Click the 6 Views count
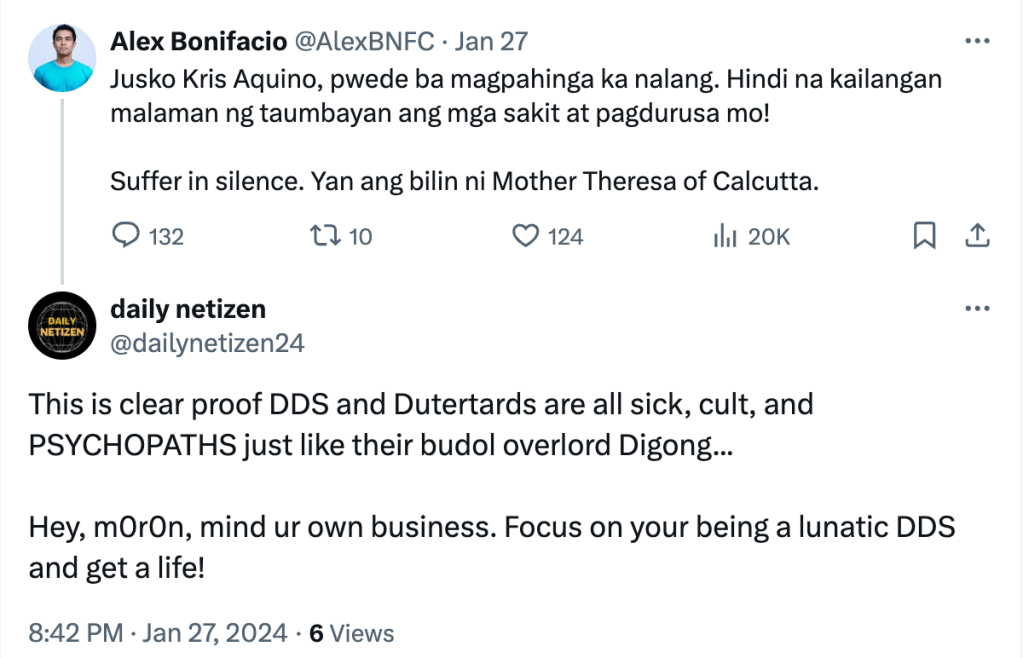This screenshot has width=1023, height=658. (351, 633)
